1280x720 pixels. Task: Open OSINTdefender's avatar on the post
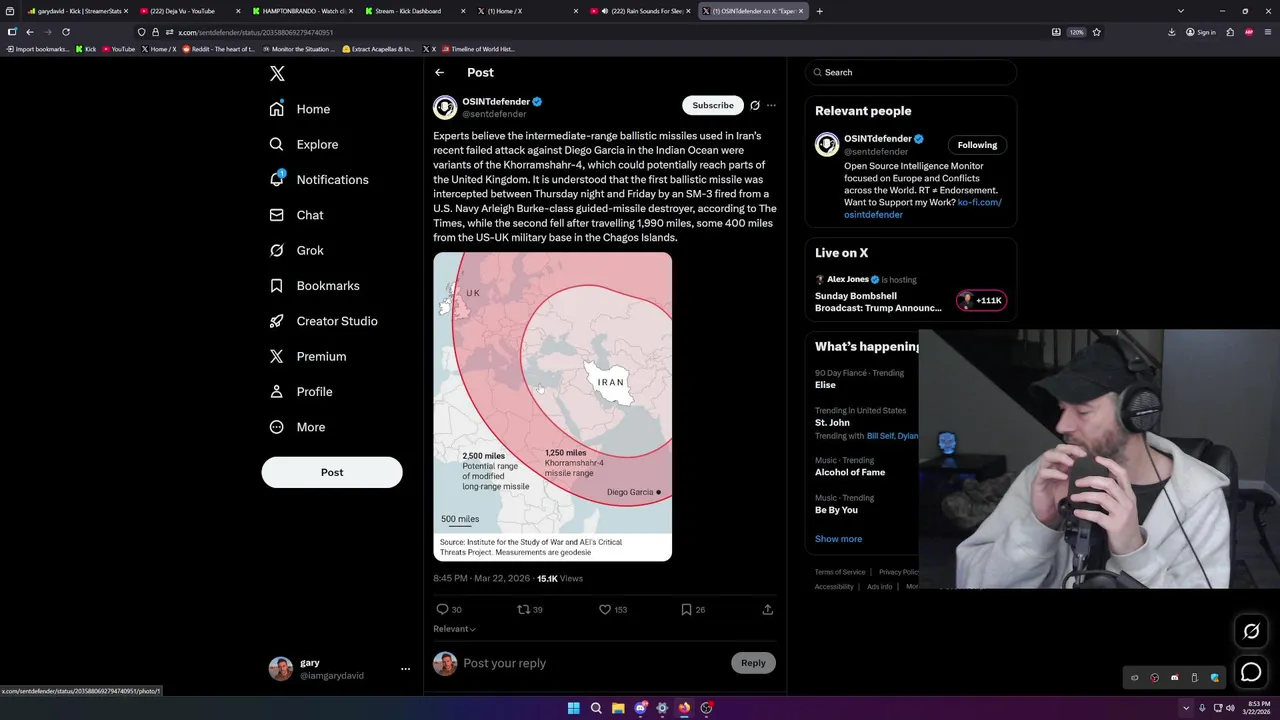(x=445, y=107)
